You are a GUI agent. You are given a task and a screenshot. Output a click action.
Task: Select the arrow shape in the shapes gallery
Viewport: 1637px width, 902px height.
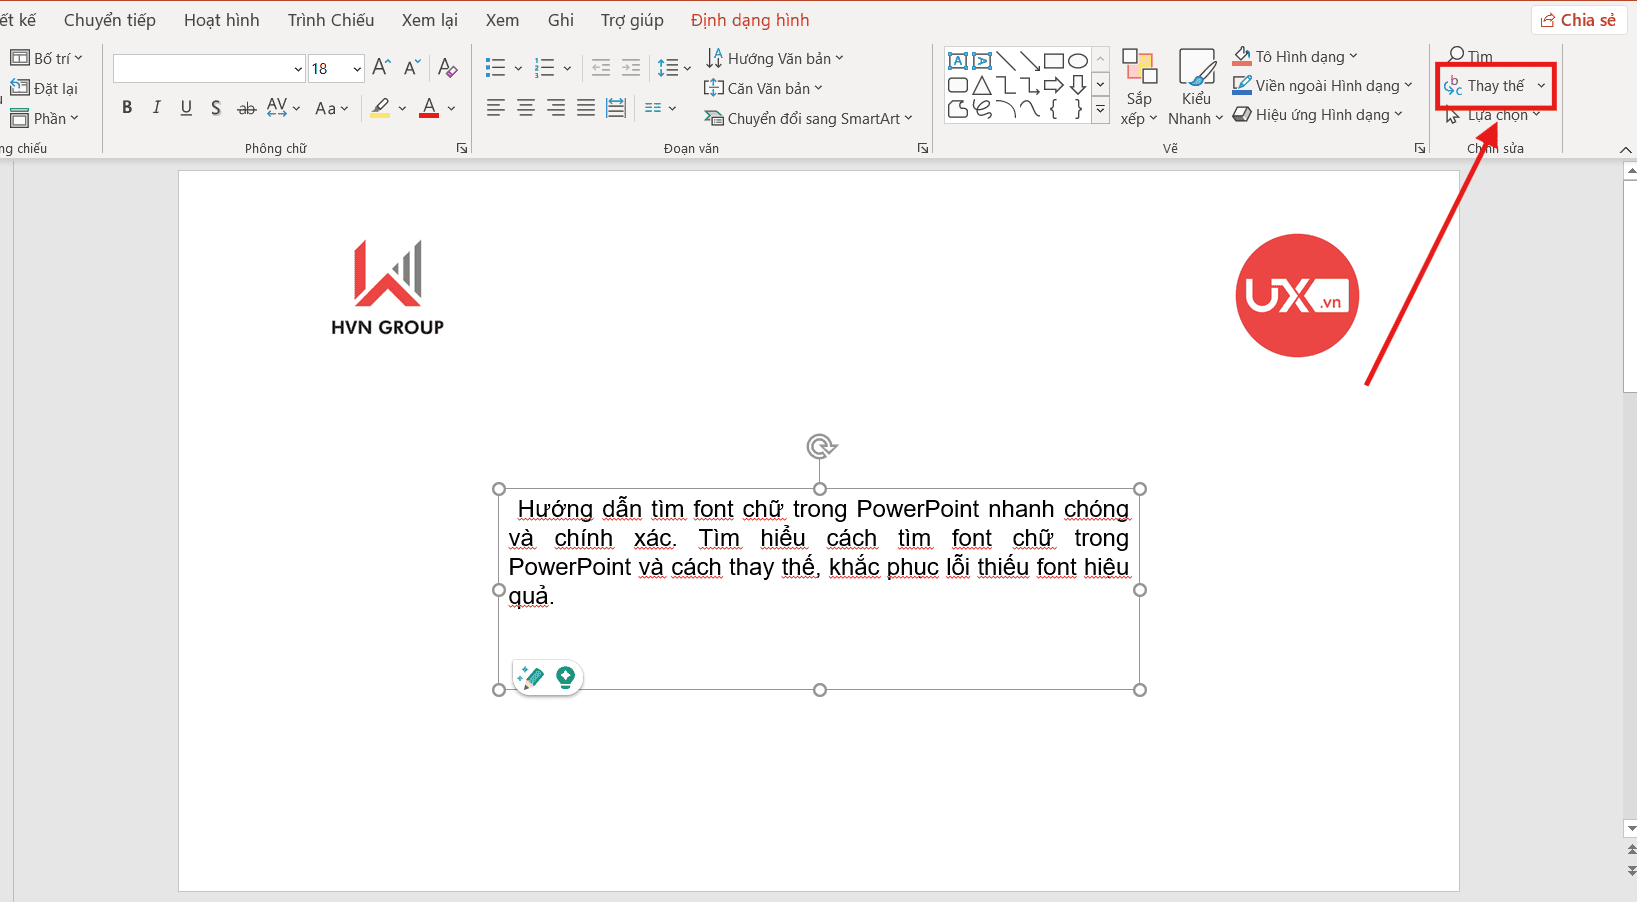(1055, 86)
